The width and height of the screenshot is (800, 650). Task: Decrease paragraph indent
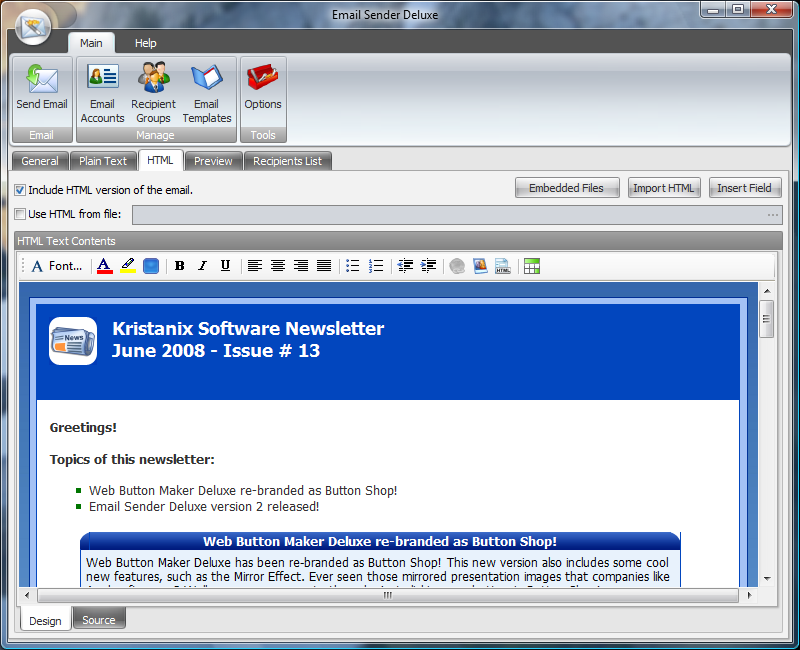[405, 266]
